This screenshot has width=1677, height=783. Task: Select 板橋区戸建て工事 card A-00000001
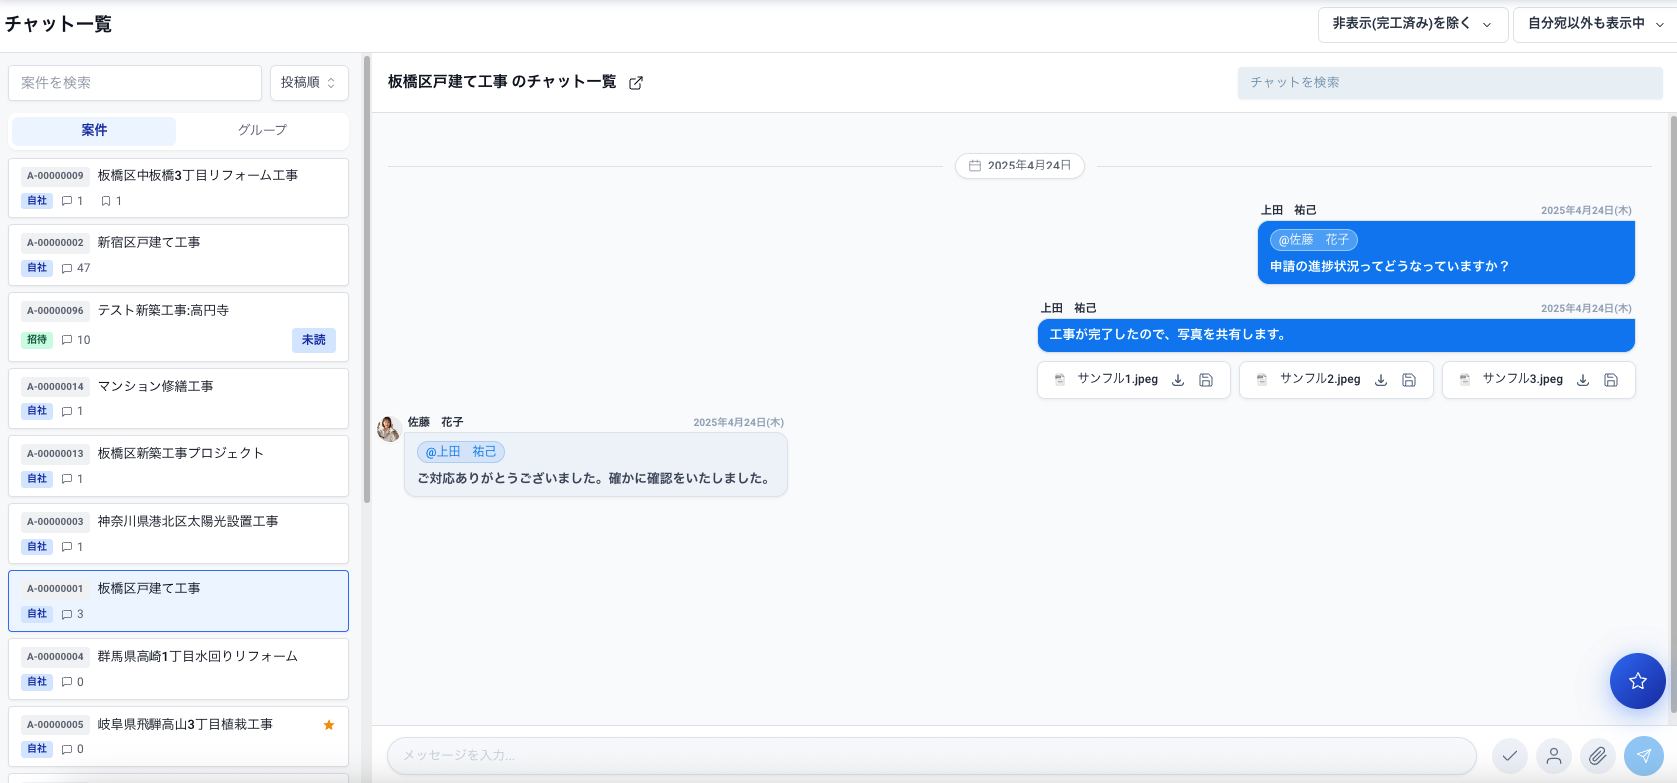pos(178,601)
